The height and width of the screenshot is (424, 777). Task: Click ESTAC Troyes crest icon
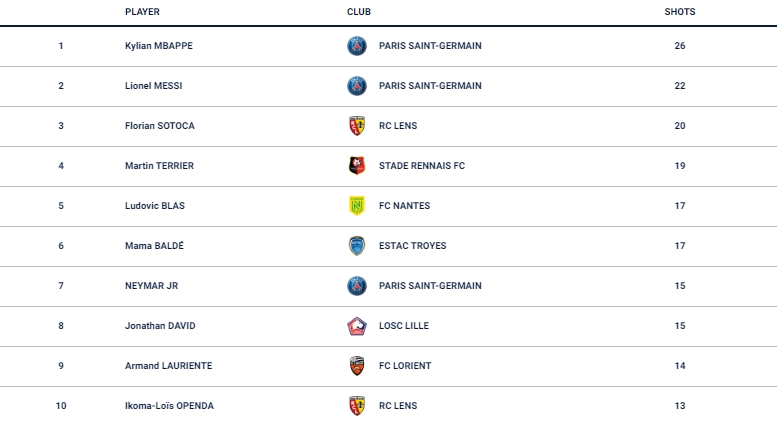point(357,246)
